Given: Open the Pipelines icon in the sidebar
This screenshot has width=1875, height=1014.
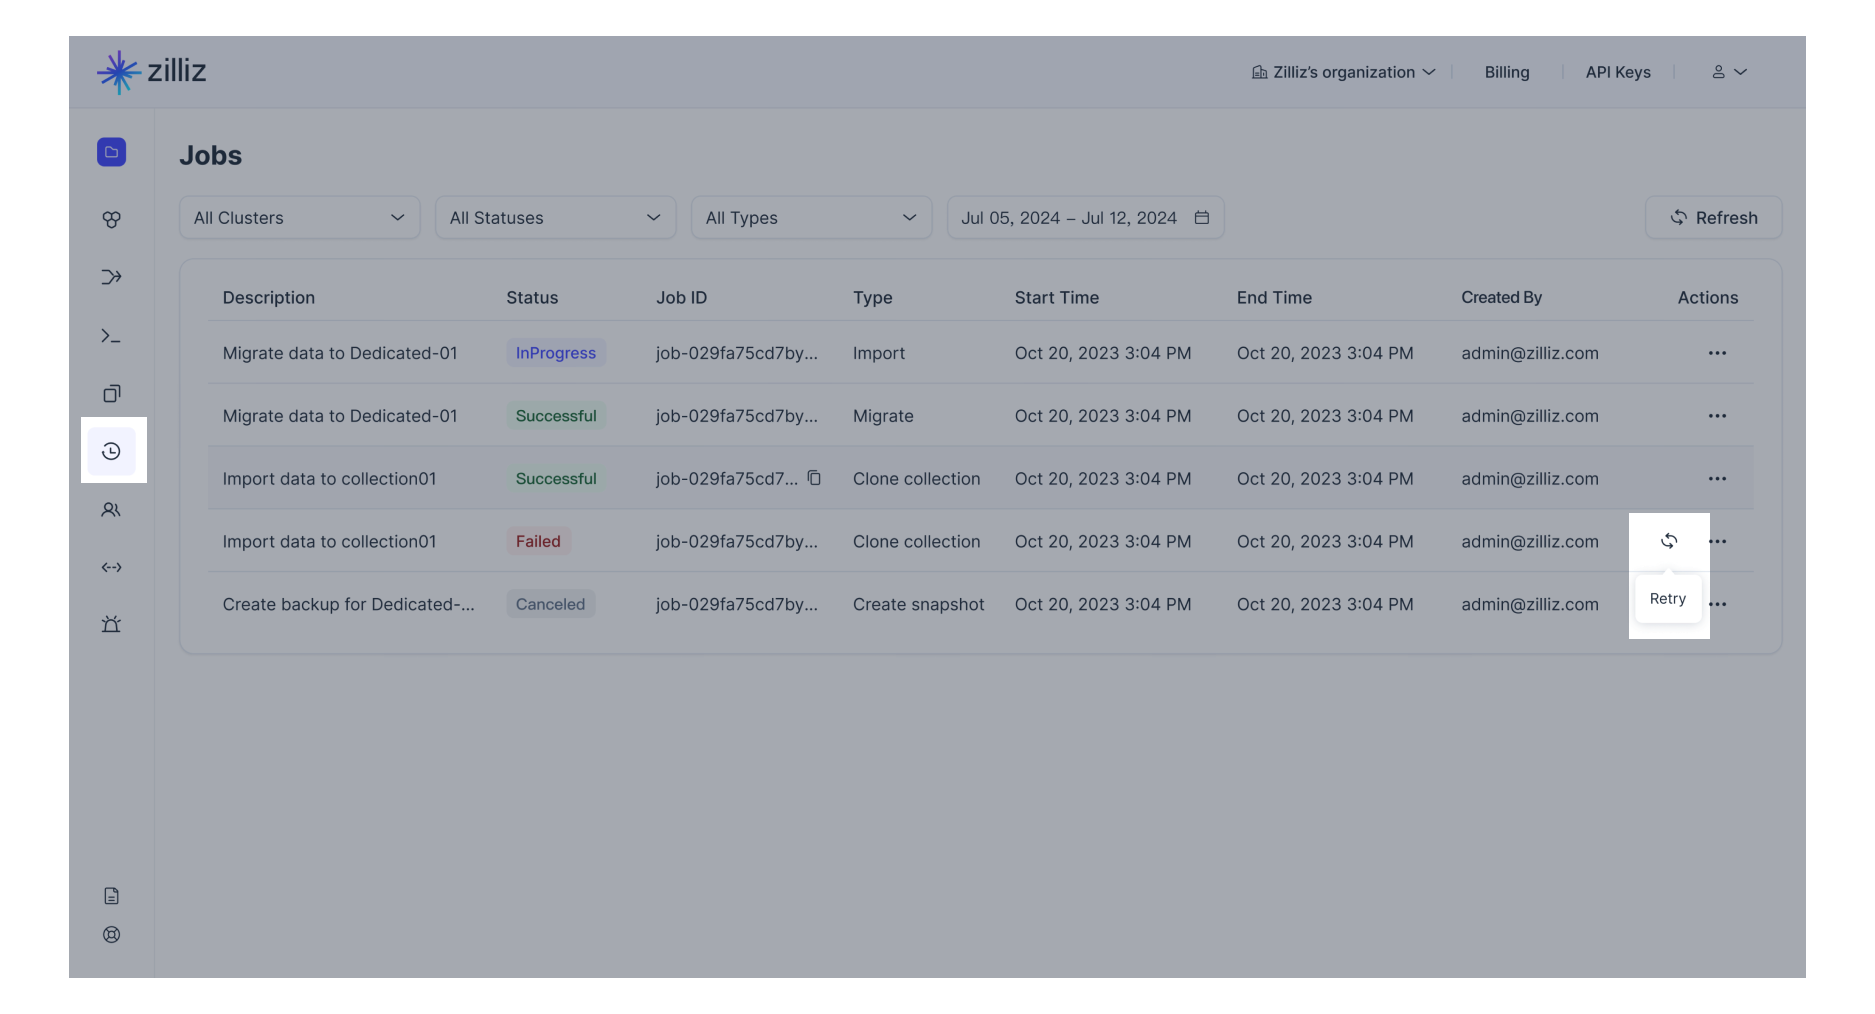Looking at the screenshot, I should 111,277.
